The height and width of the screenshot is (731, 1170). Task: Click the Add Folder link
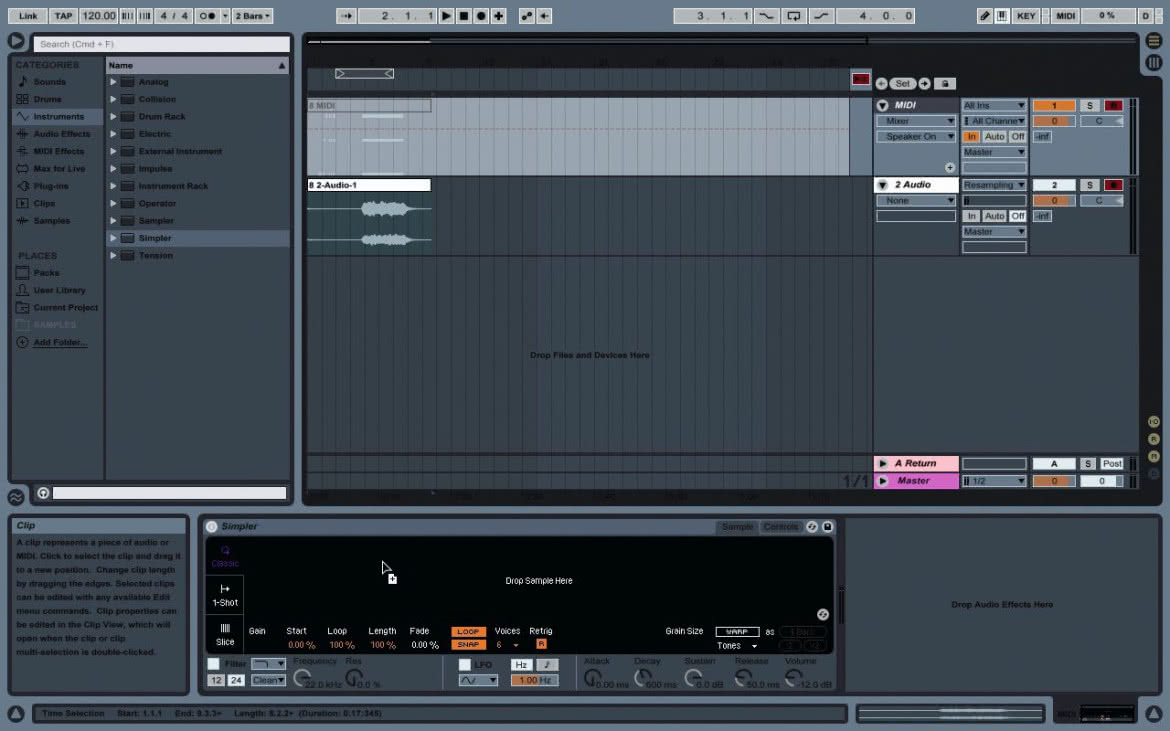pyautogui.click(x=60, y=342)
